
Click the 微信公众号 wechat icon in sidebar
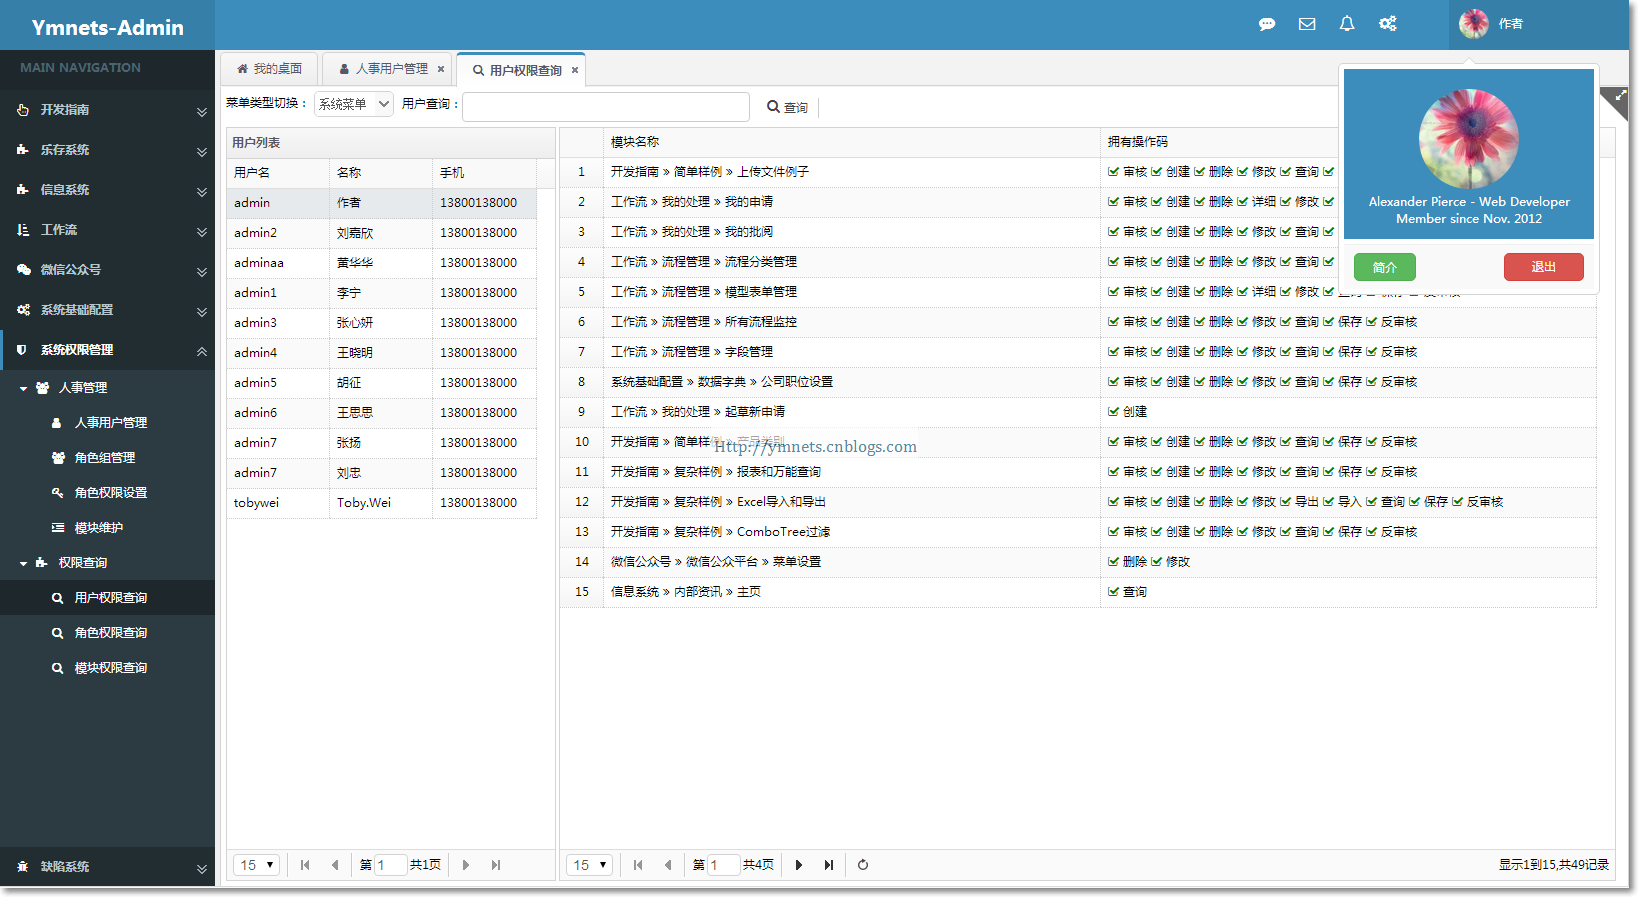[23, 270]
